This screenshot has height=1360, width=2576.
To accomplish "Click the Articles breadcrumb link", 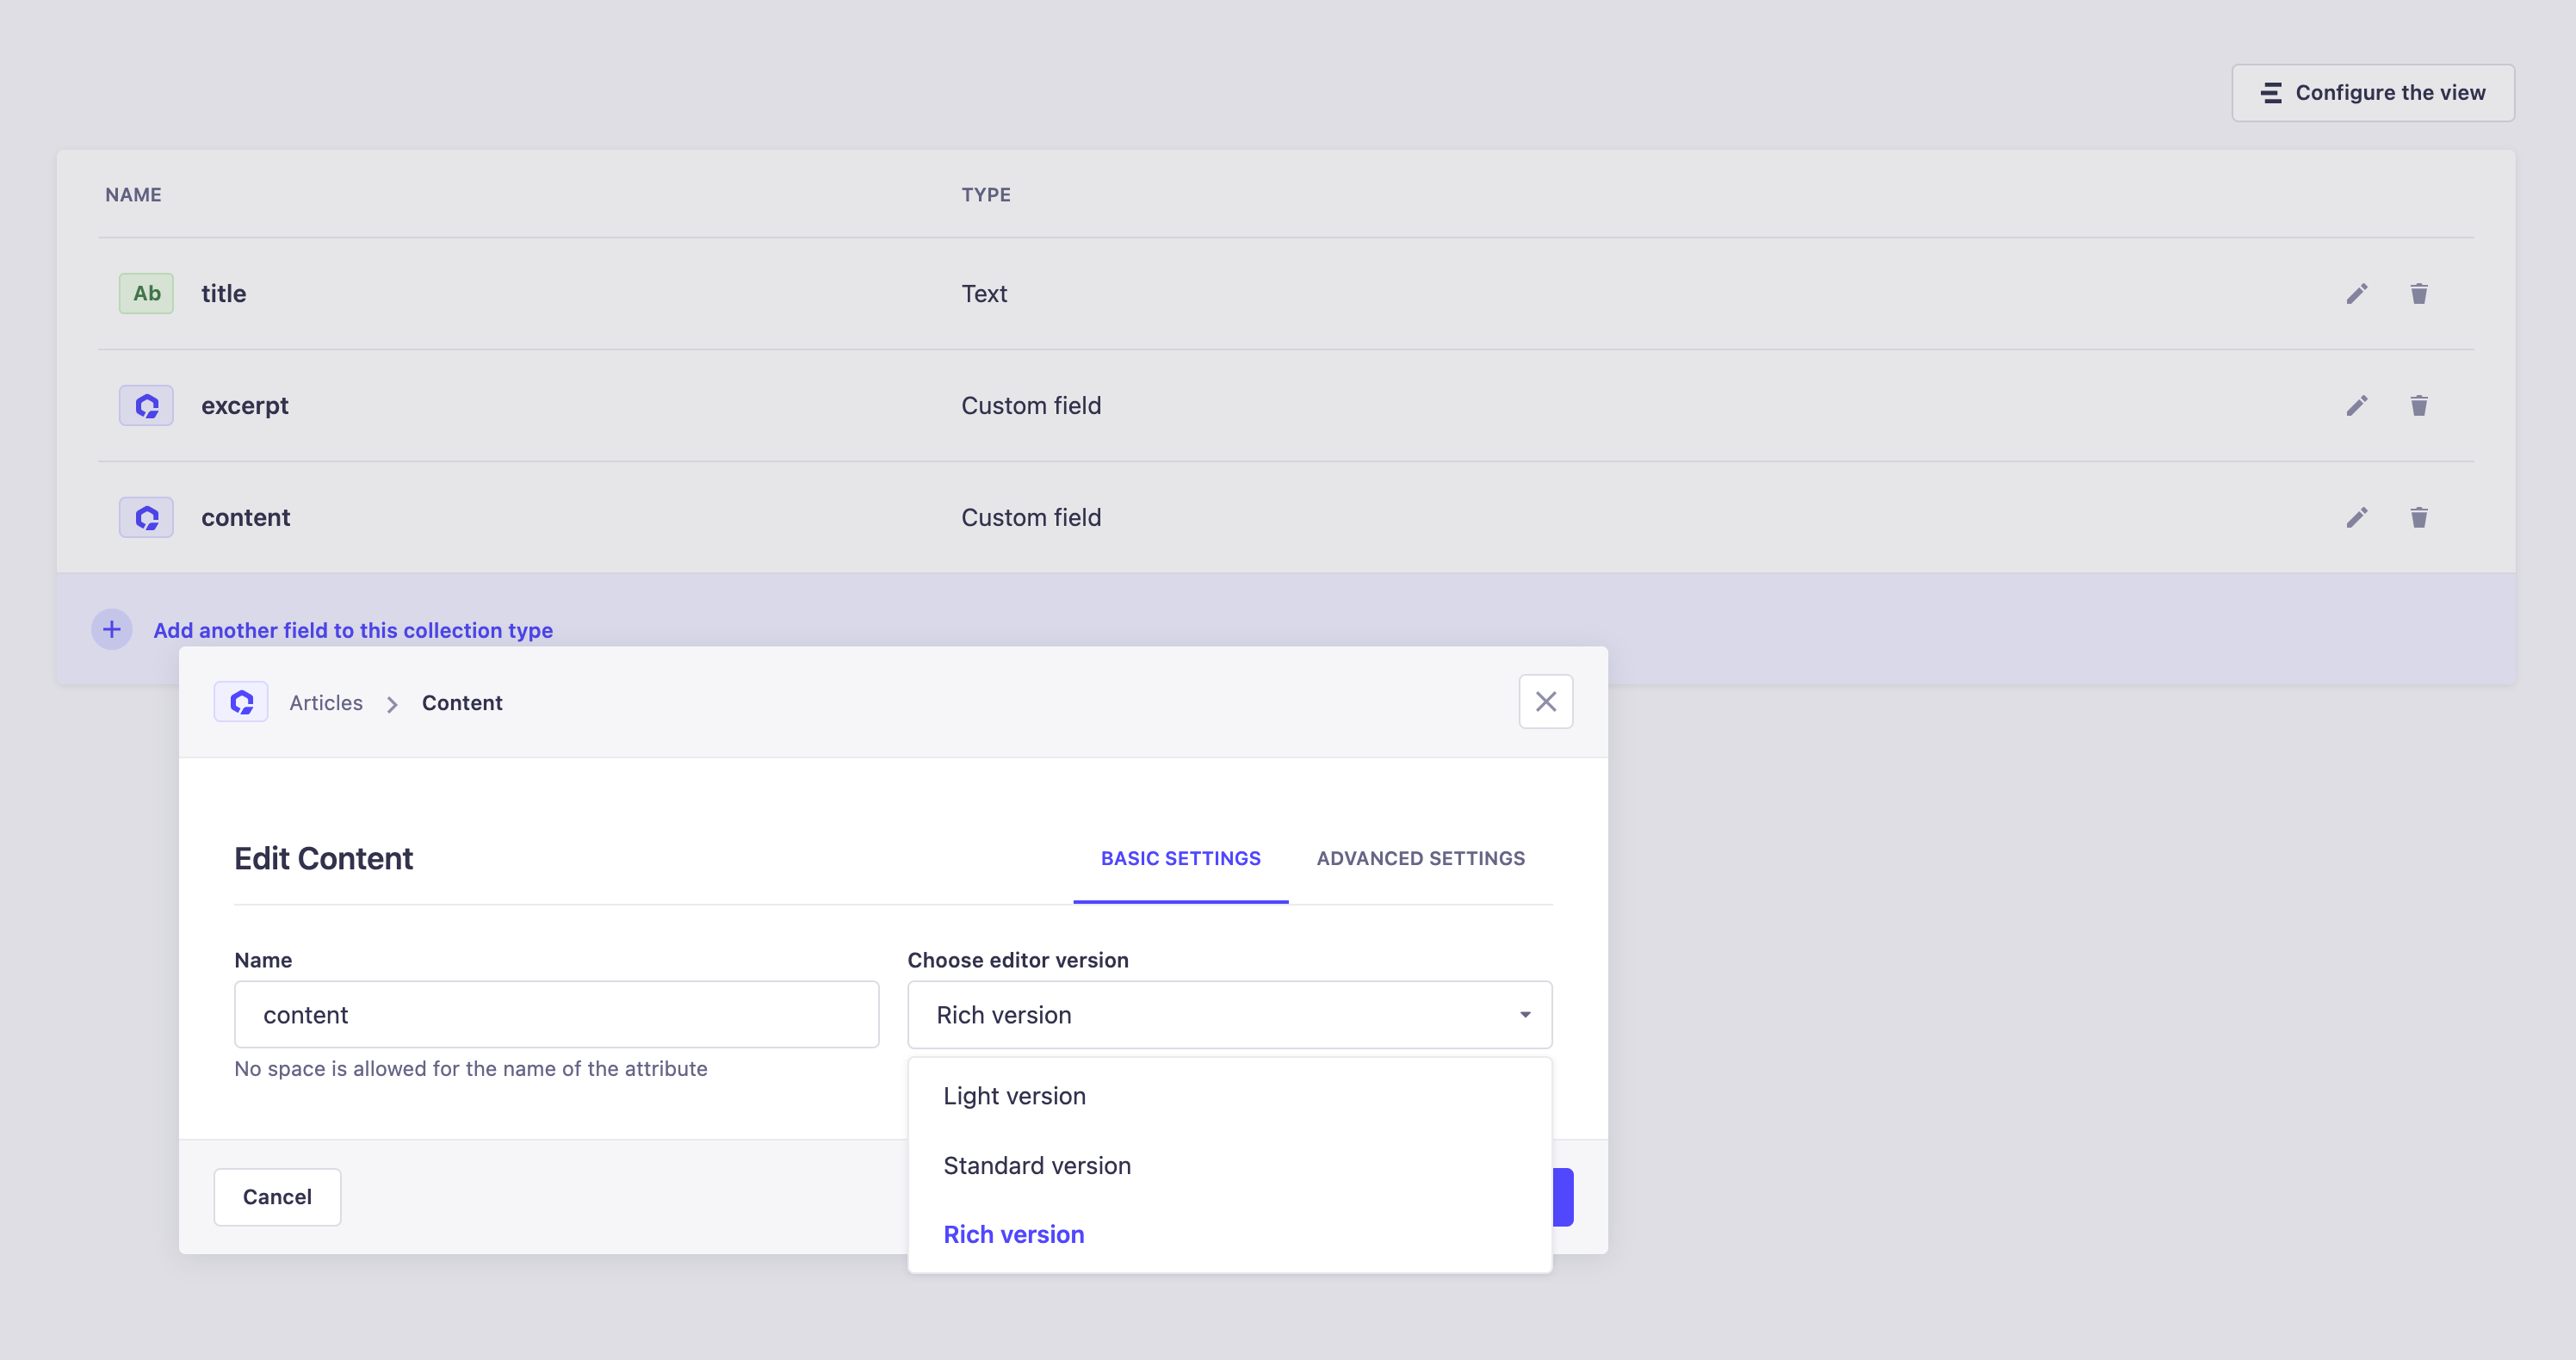I will [x=326, y=702].
